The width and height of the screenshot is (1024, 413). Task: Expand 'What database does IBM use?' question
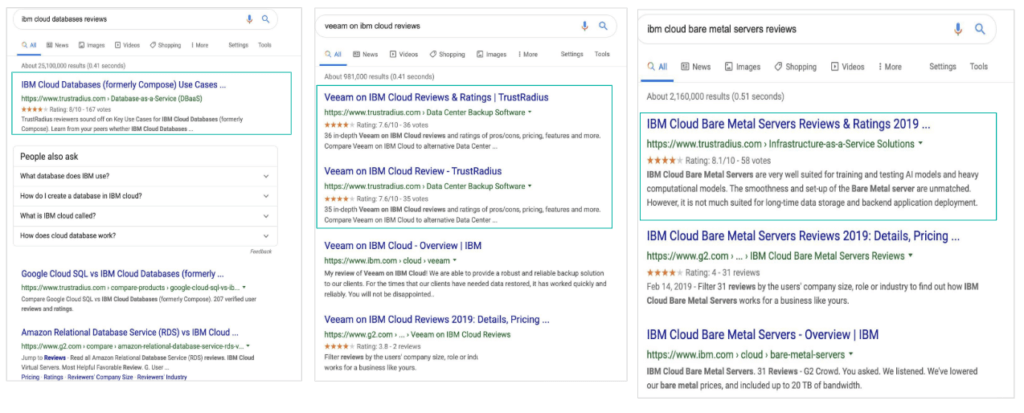click(145, 176)
